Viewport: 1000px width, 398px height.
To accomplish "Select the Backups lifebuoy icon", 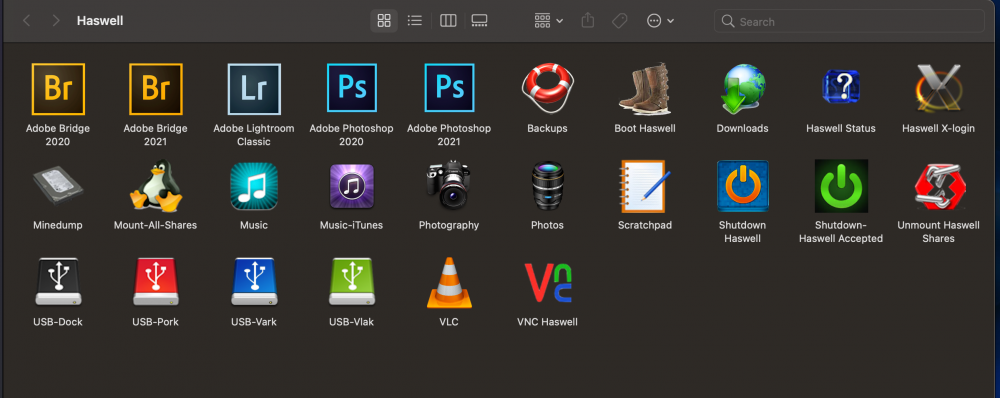I will [547, 87].
